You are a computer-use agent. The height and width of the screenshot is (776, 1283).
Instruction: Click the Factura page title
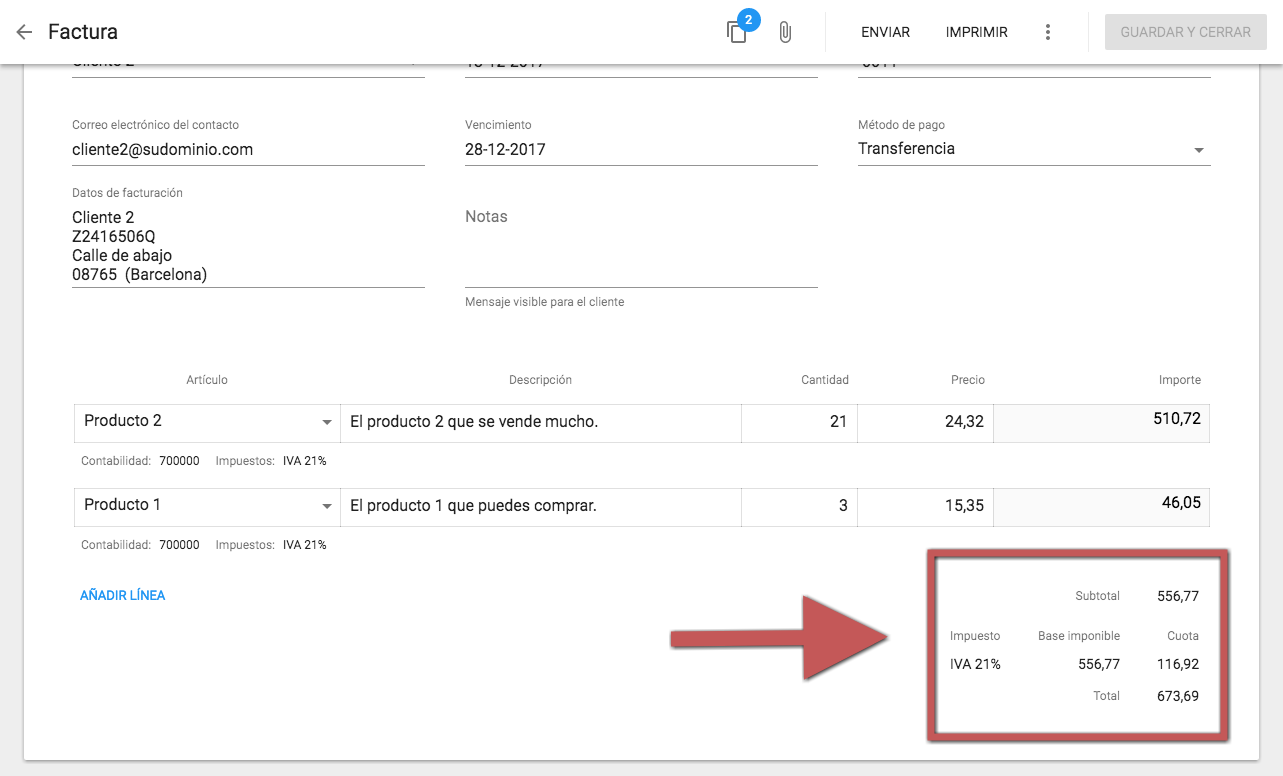point(83,32)
